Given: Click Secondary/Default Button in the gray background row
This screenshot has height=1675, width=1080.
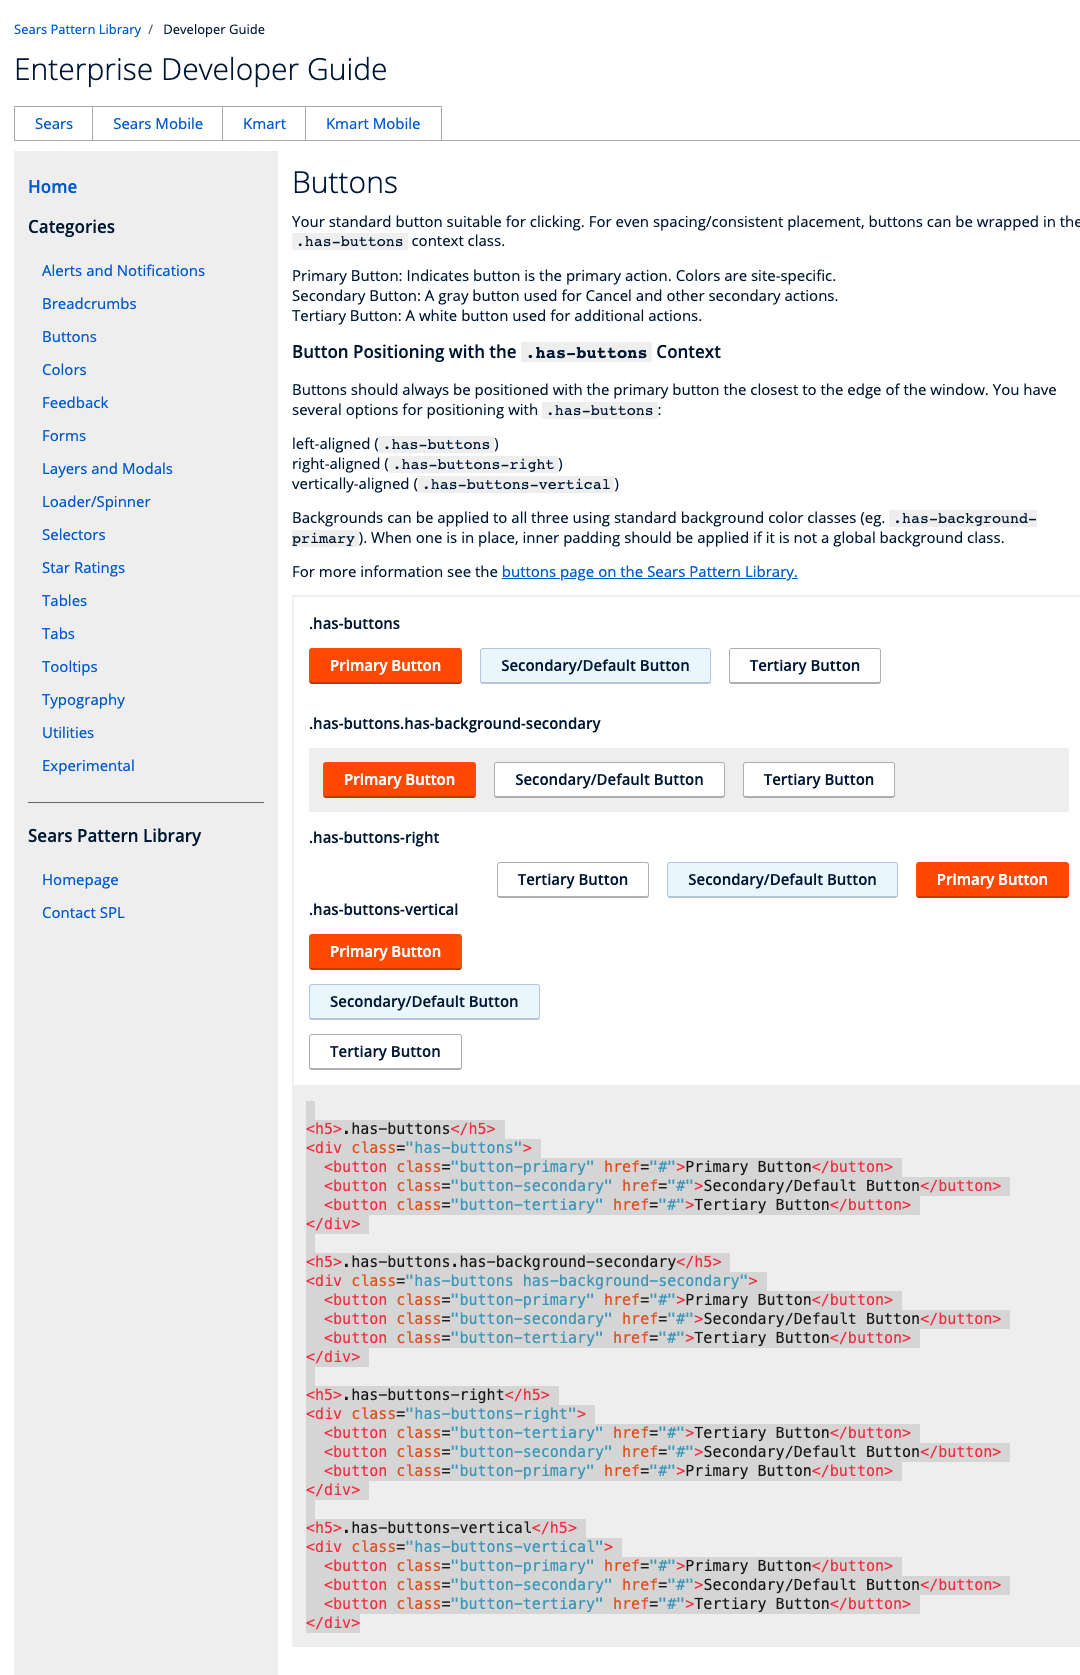Looking at the screenshot, I should click(x=609, y=780).
